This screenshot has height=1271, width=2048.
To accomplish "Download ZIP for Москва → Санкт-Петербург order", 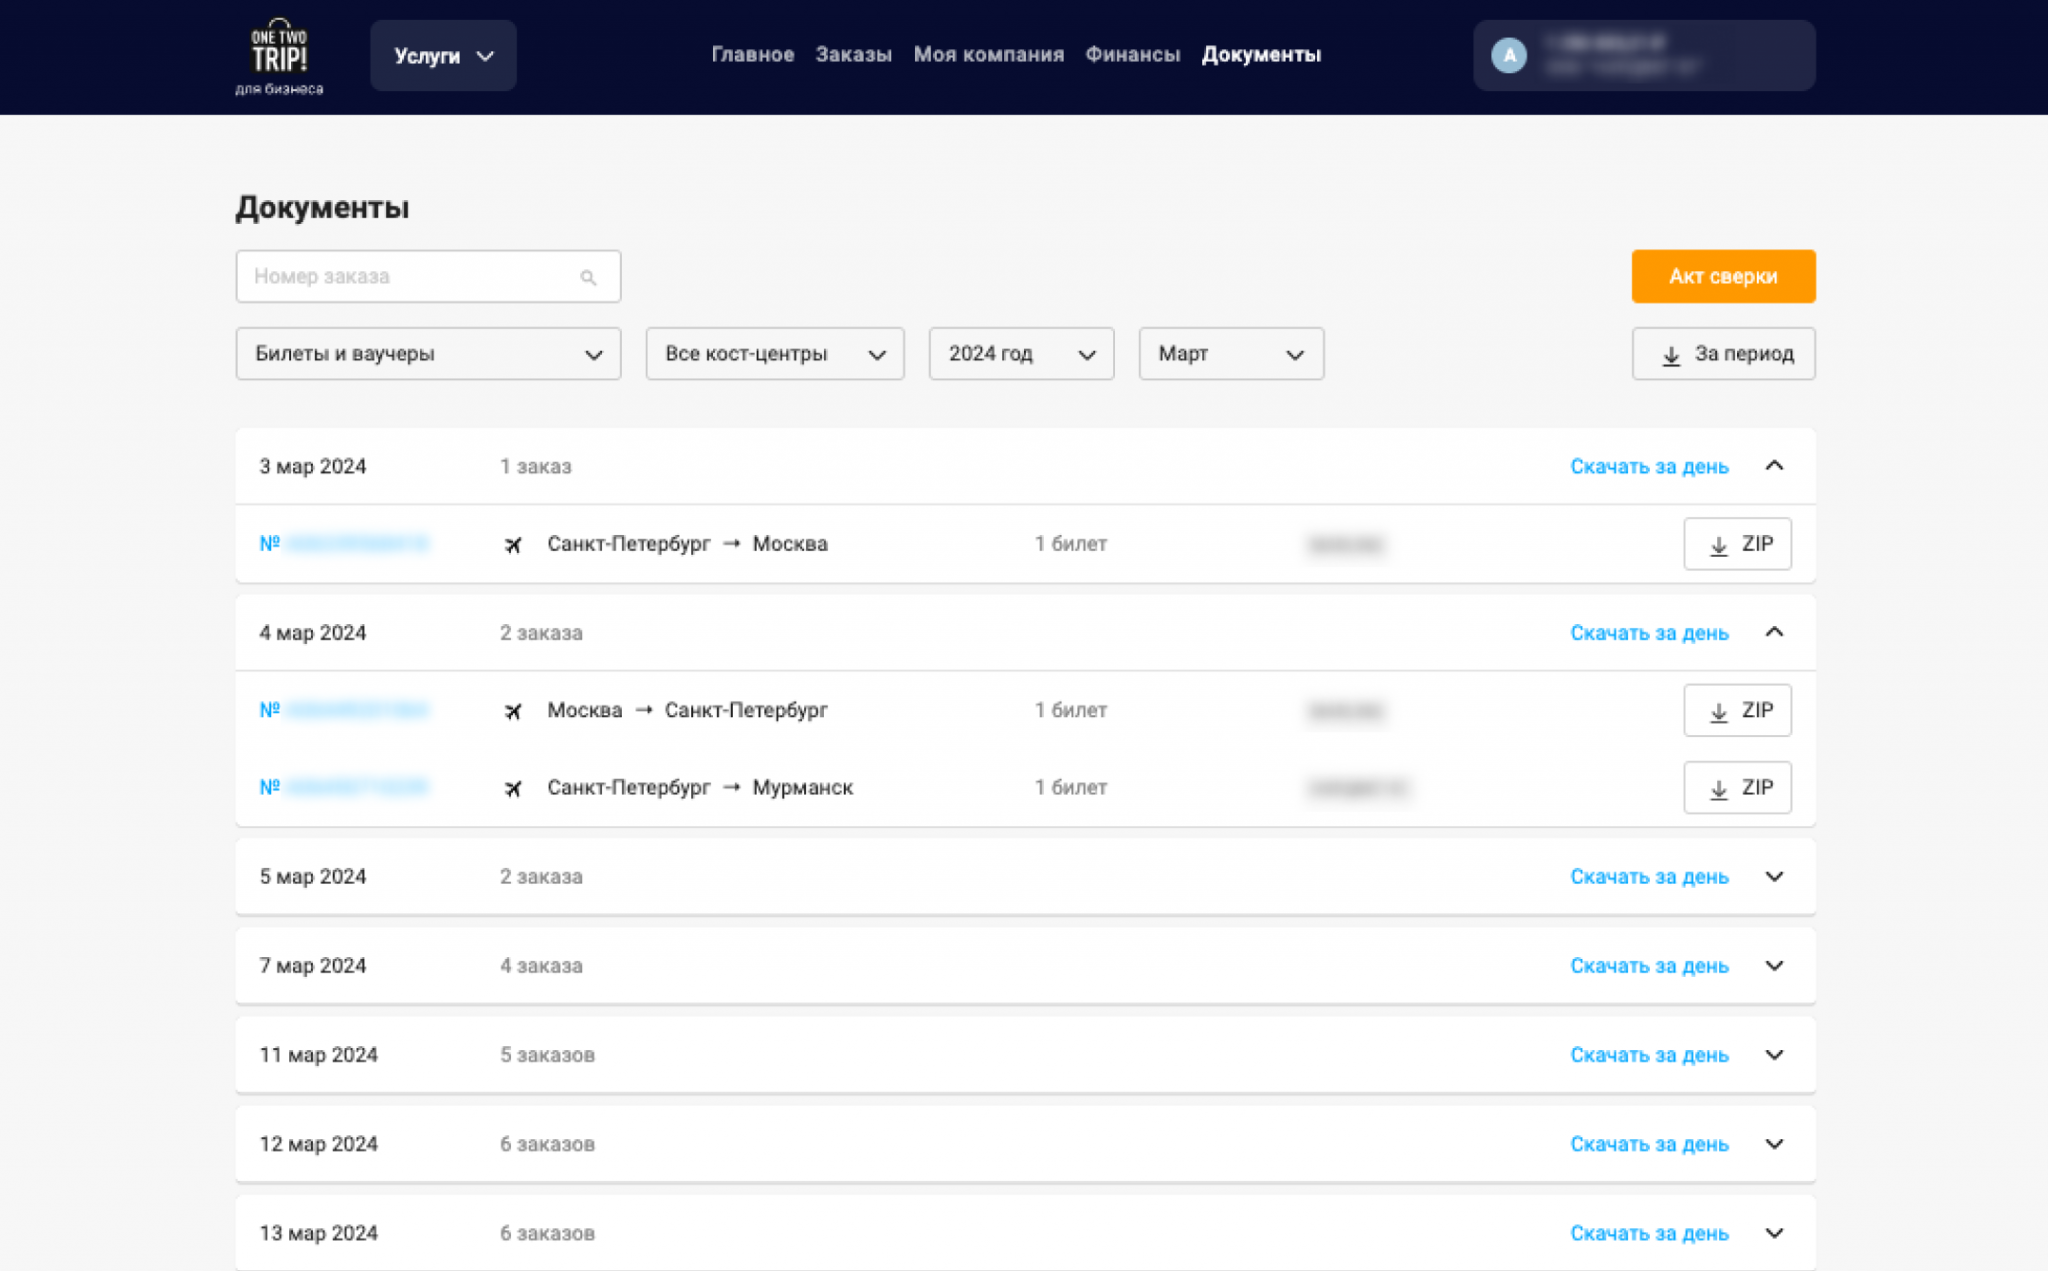I will click(x=1736, y=710).
